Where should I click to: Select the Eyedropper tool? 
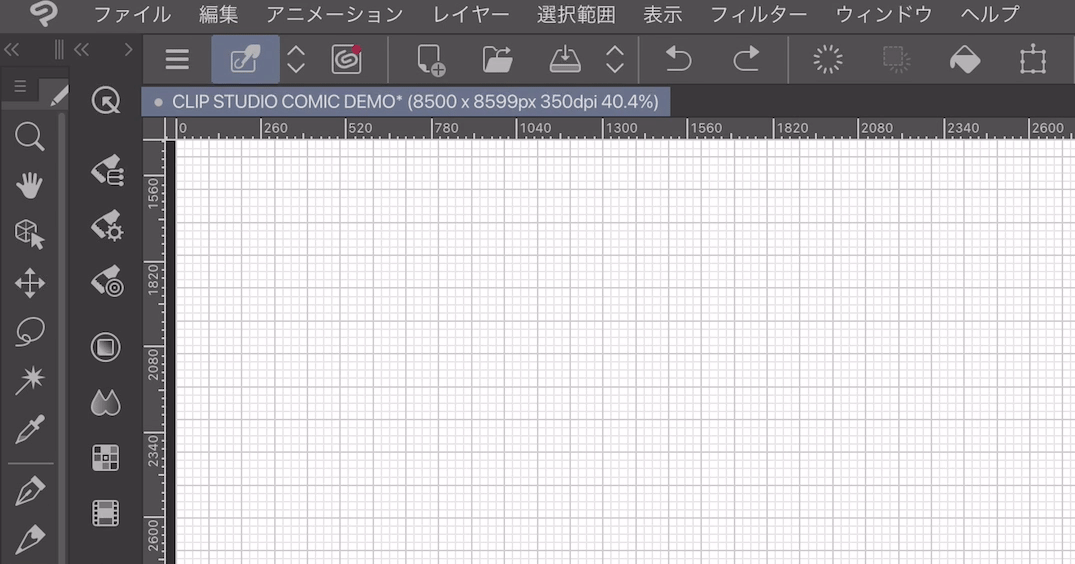tap(29, 430)
